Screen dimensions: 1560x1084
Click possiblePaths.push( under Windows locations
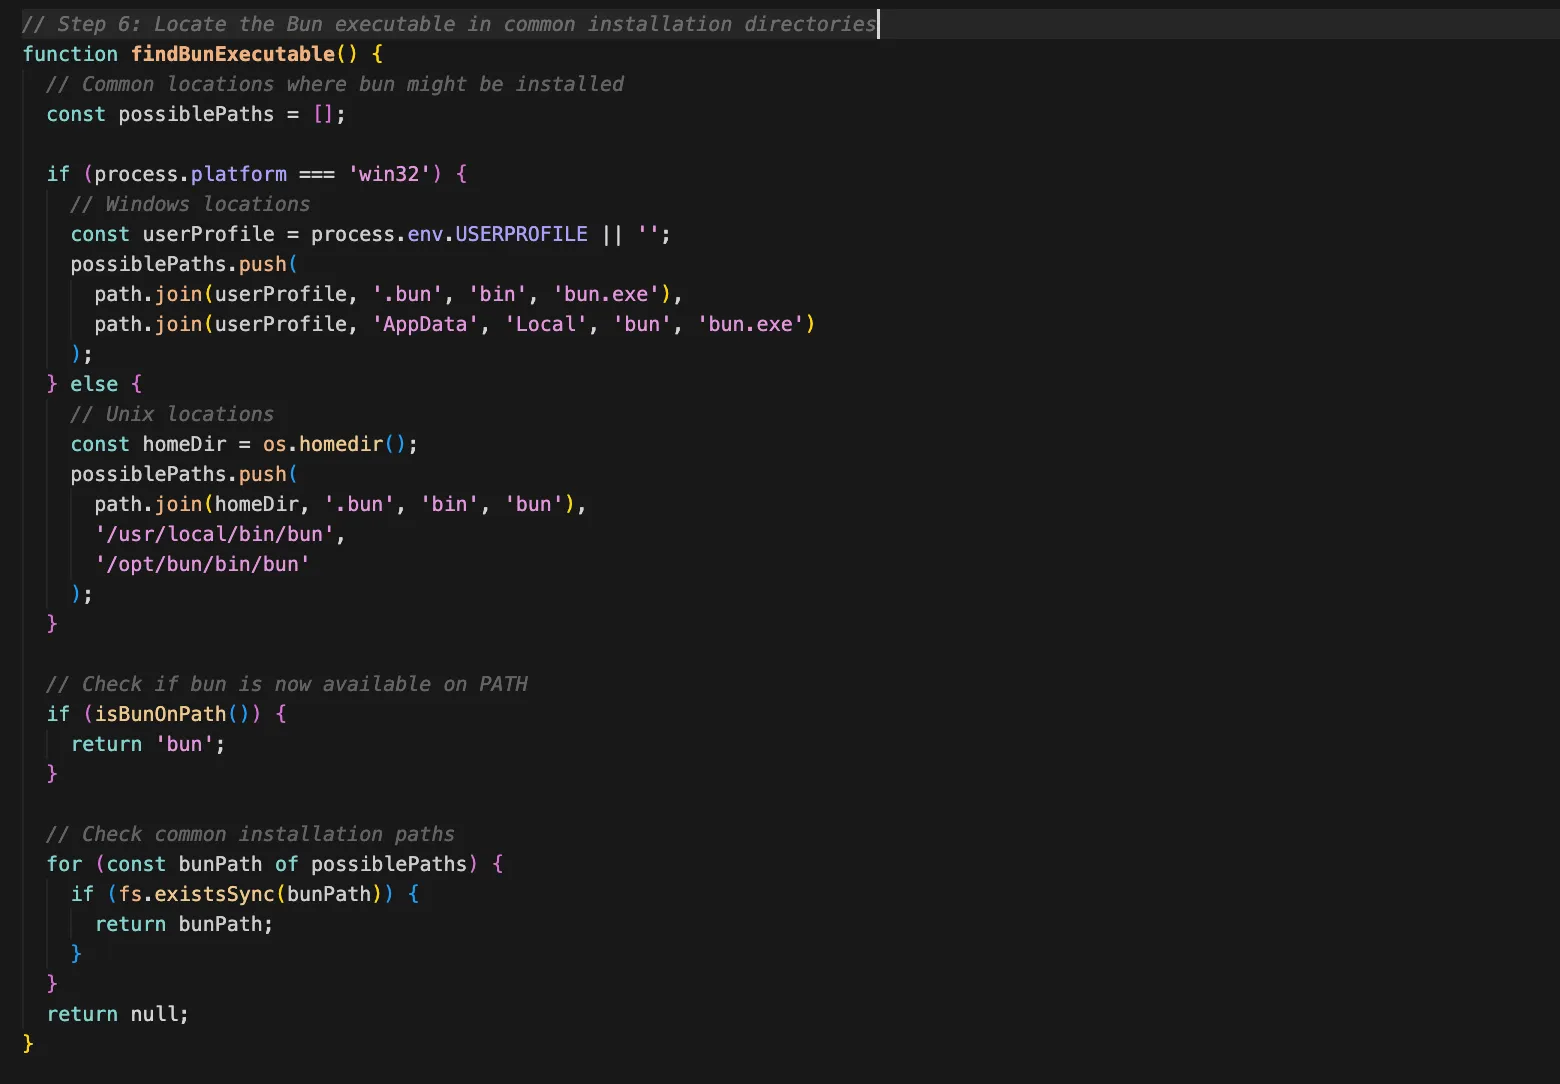coord(184,264)
